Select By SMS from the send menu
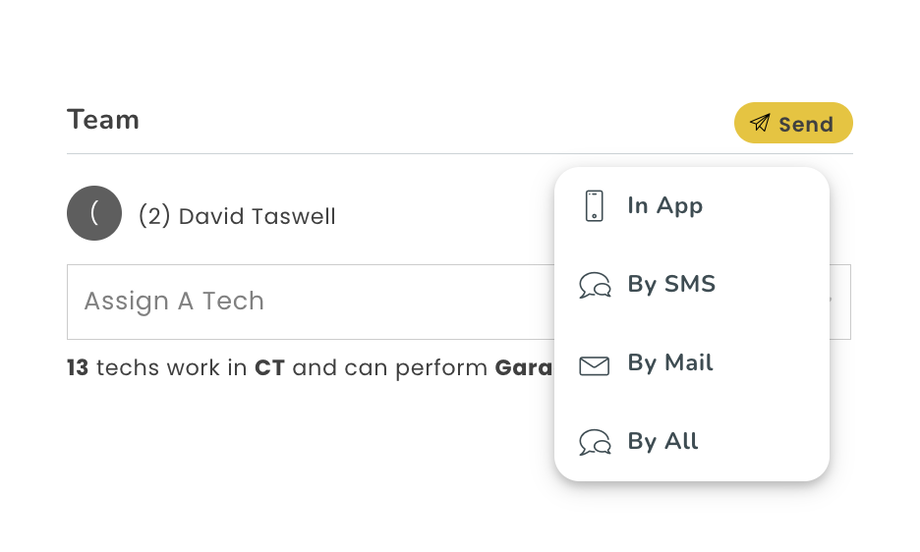920x552 pixels. click(671, 285)
